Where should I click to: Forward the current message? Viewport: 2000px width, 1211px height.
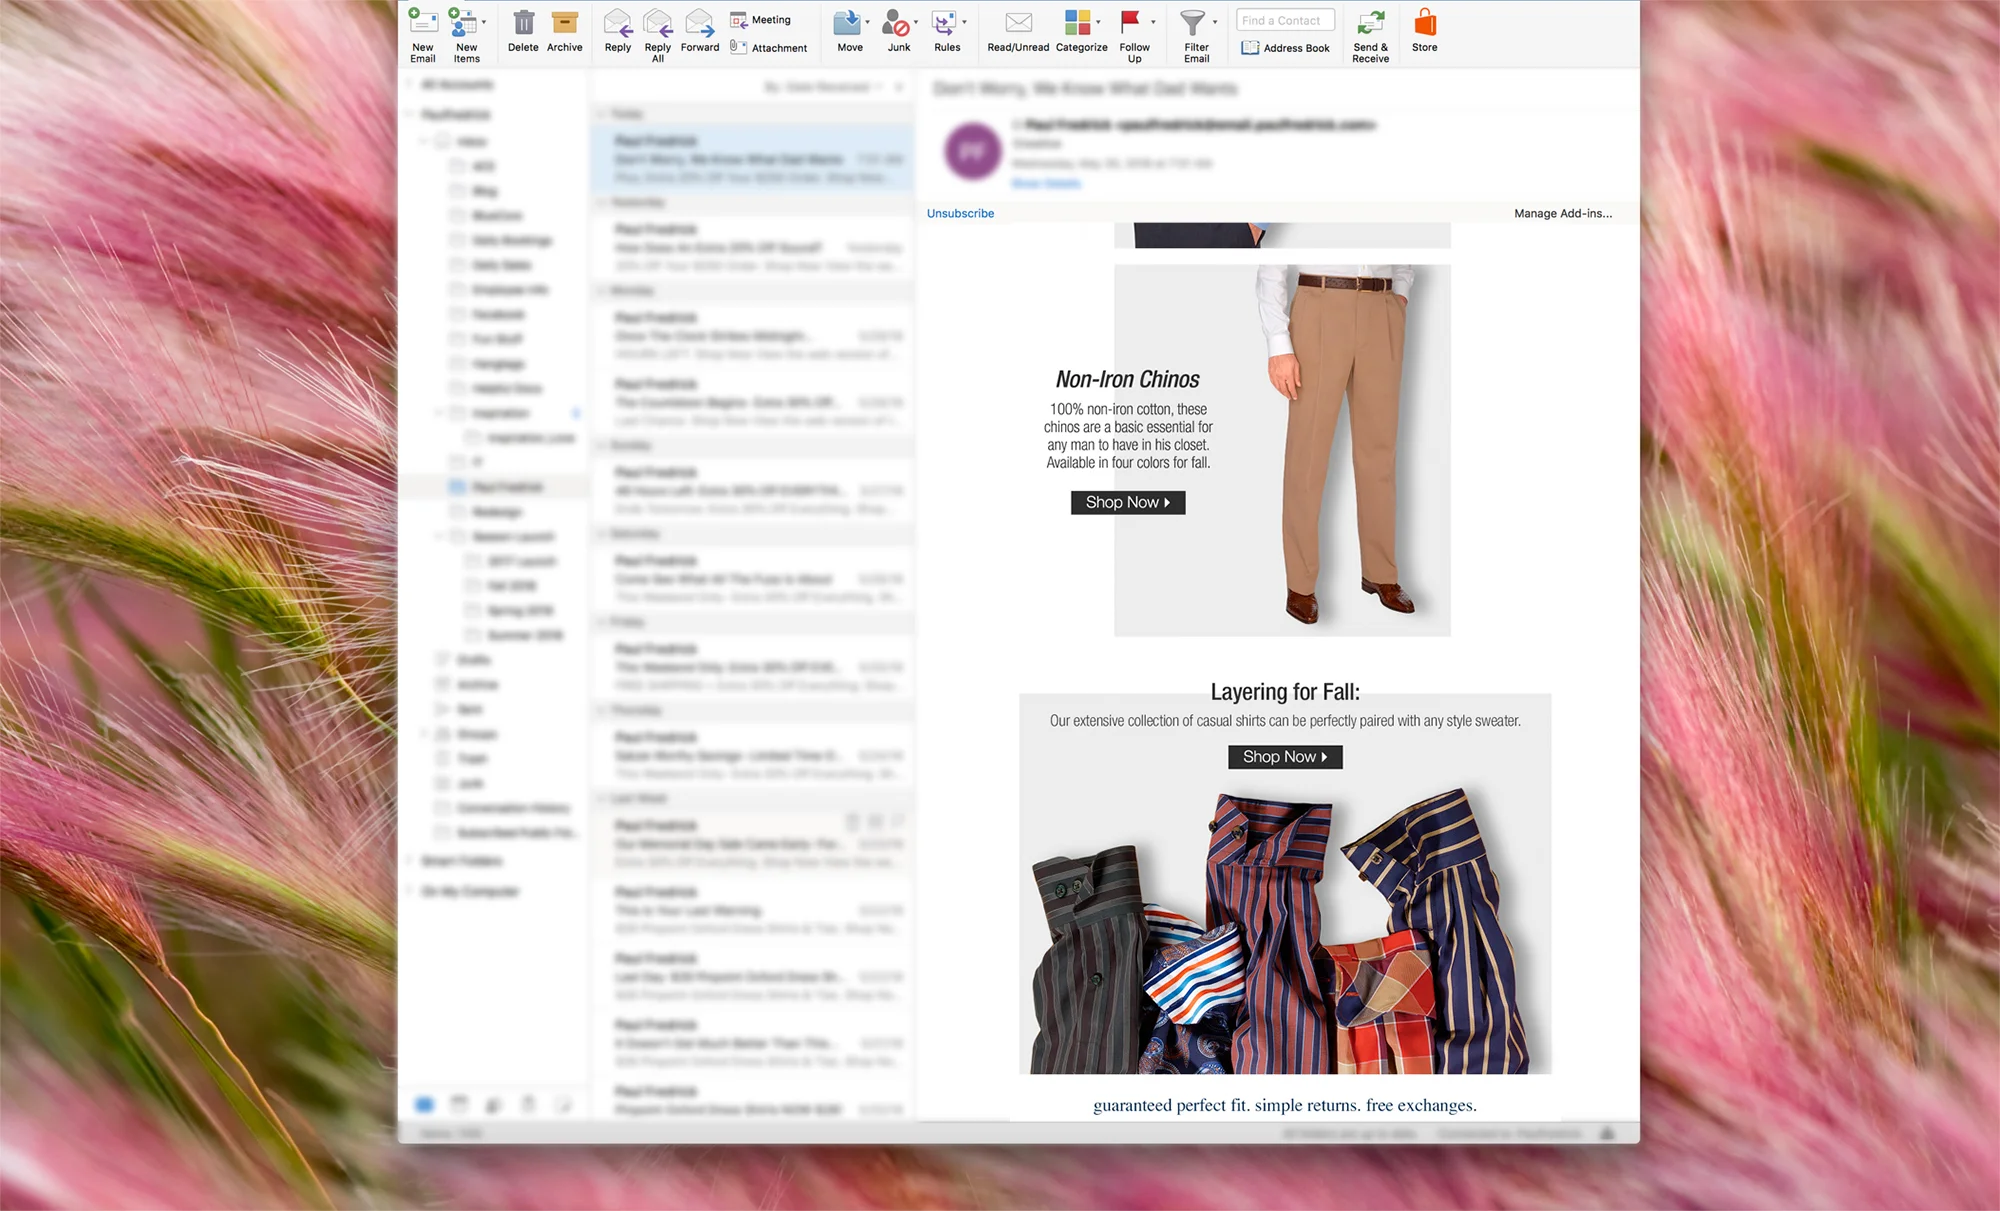[700, 31]
